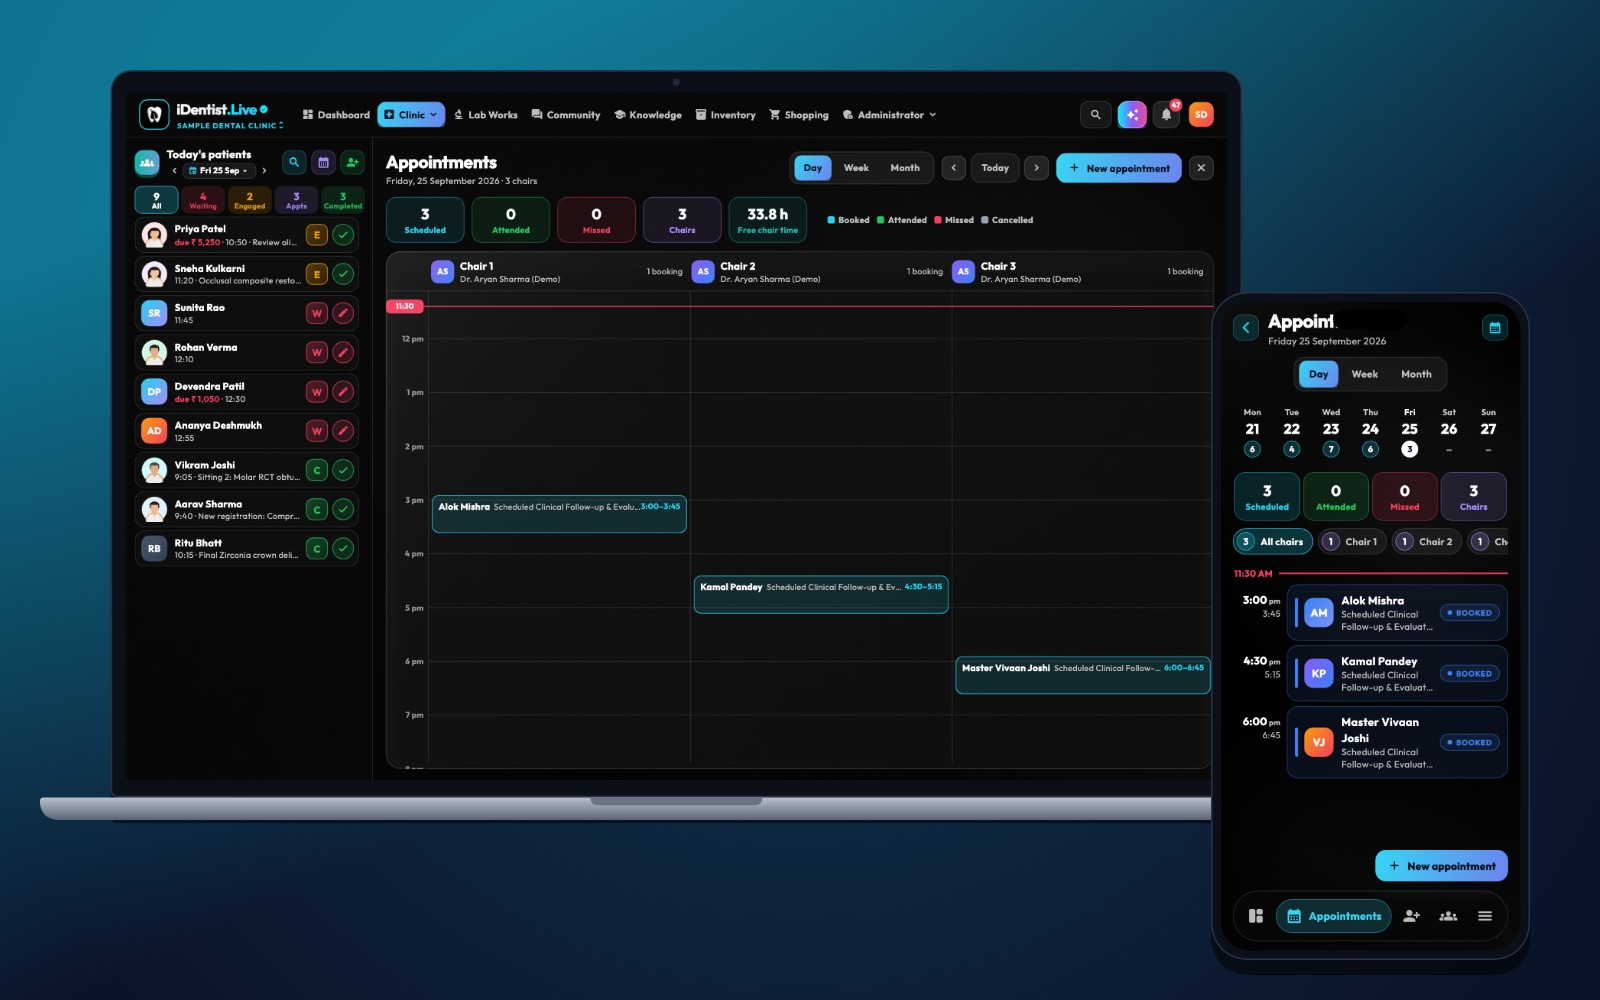
Task: Open global search in laptop top bar
Action: (1095, 115)
